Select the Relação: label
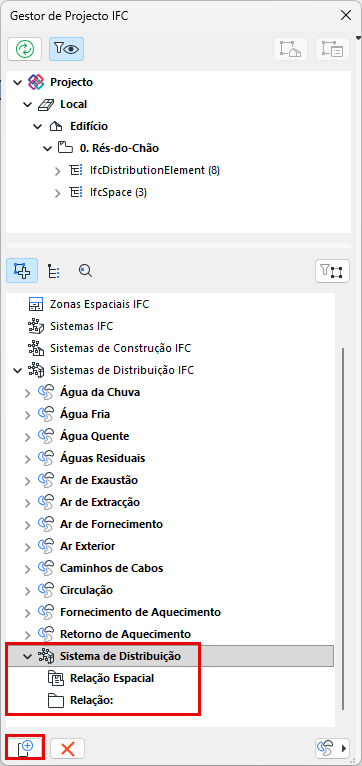362x766 pixels. 92,701
